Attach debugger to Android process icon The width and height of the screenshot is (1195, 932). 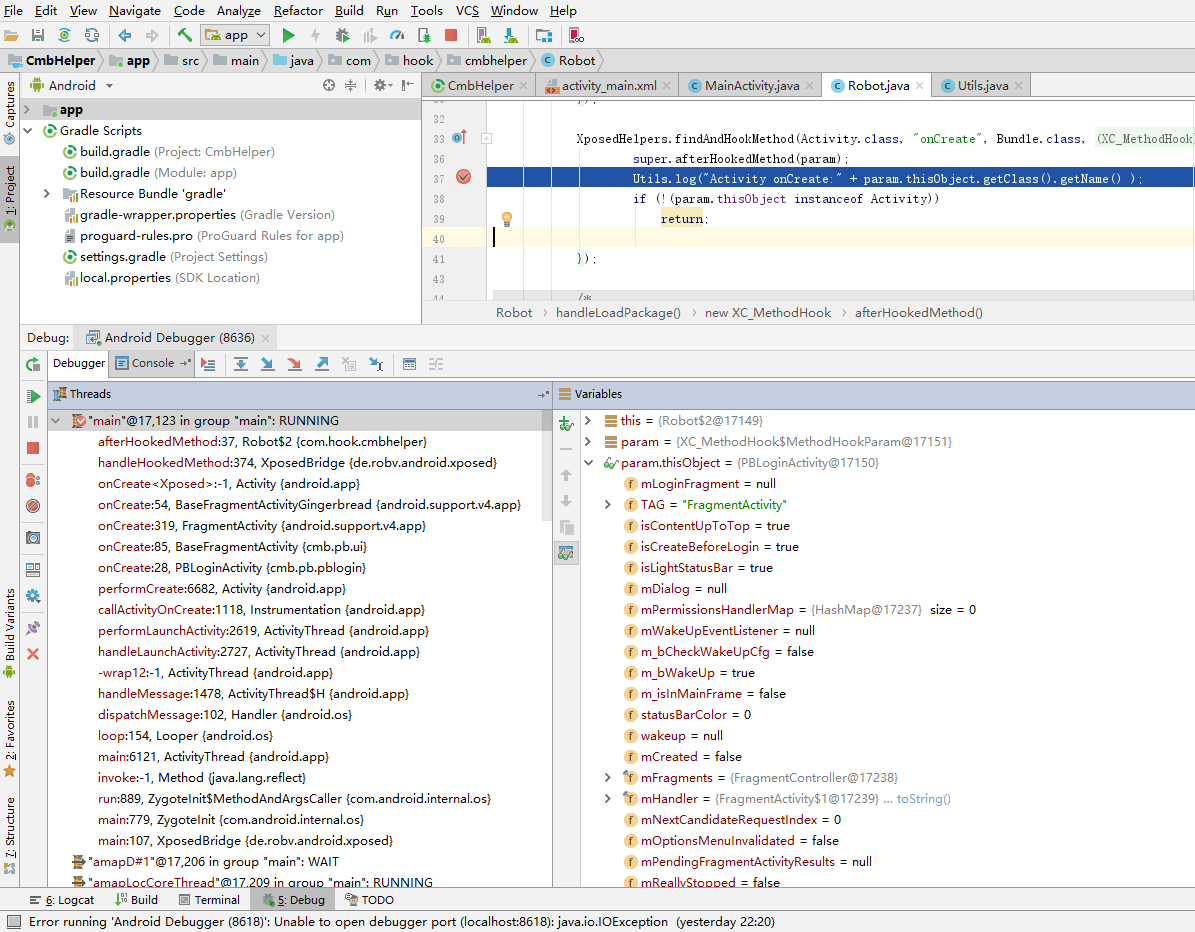point(424,35)
